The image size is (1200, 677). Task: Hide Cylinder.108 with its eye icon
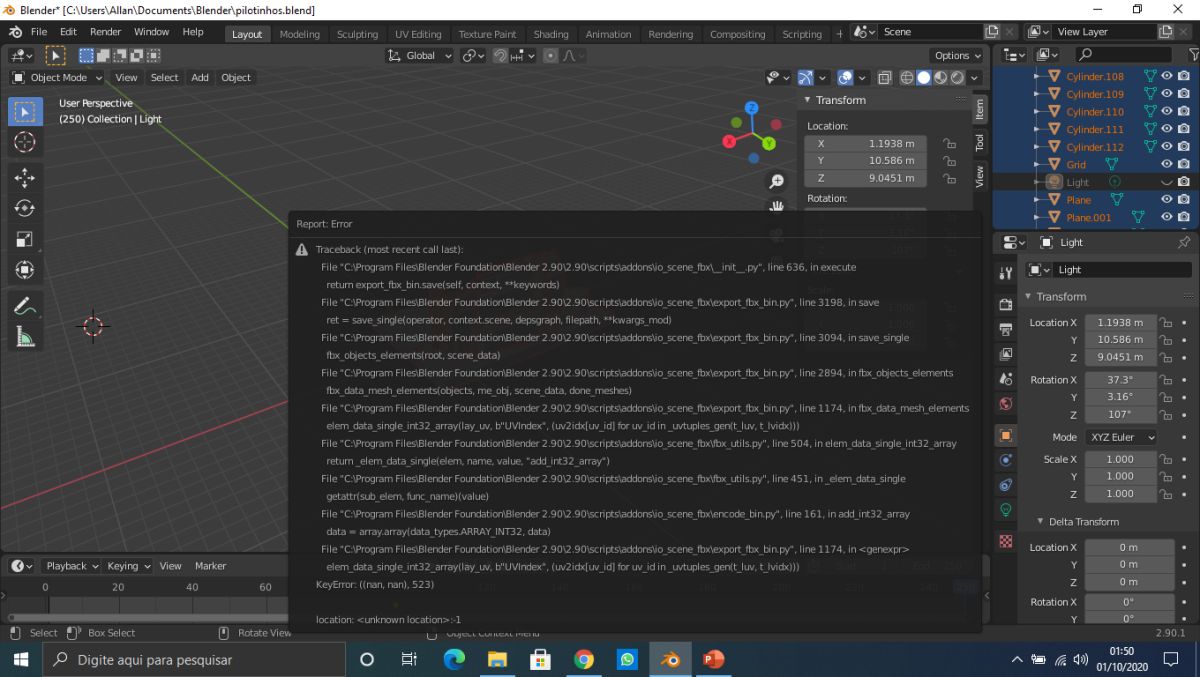tap(1166, 76)
